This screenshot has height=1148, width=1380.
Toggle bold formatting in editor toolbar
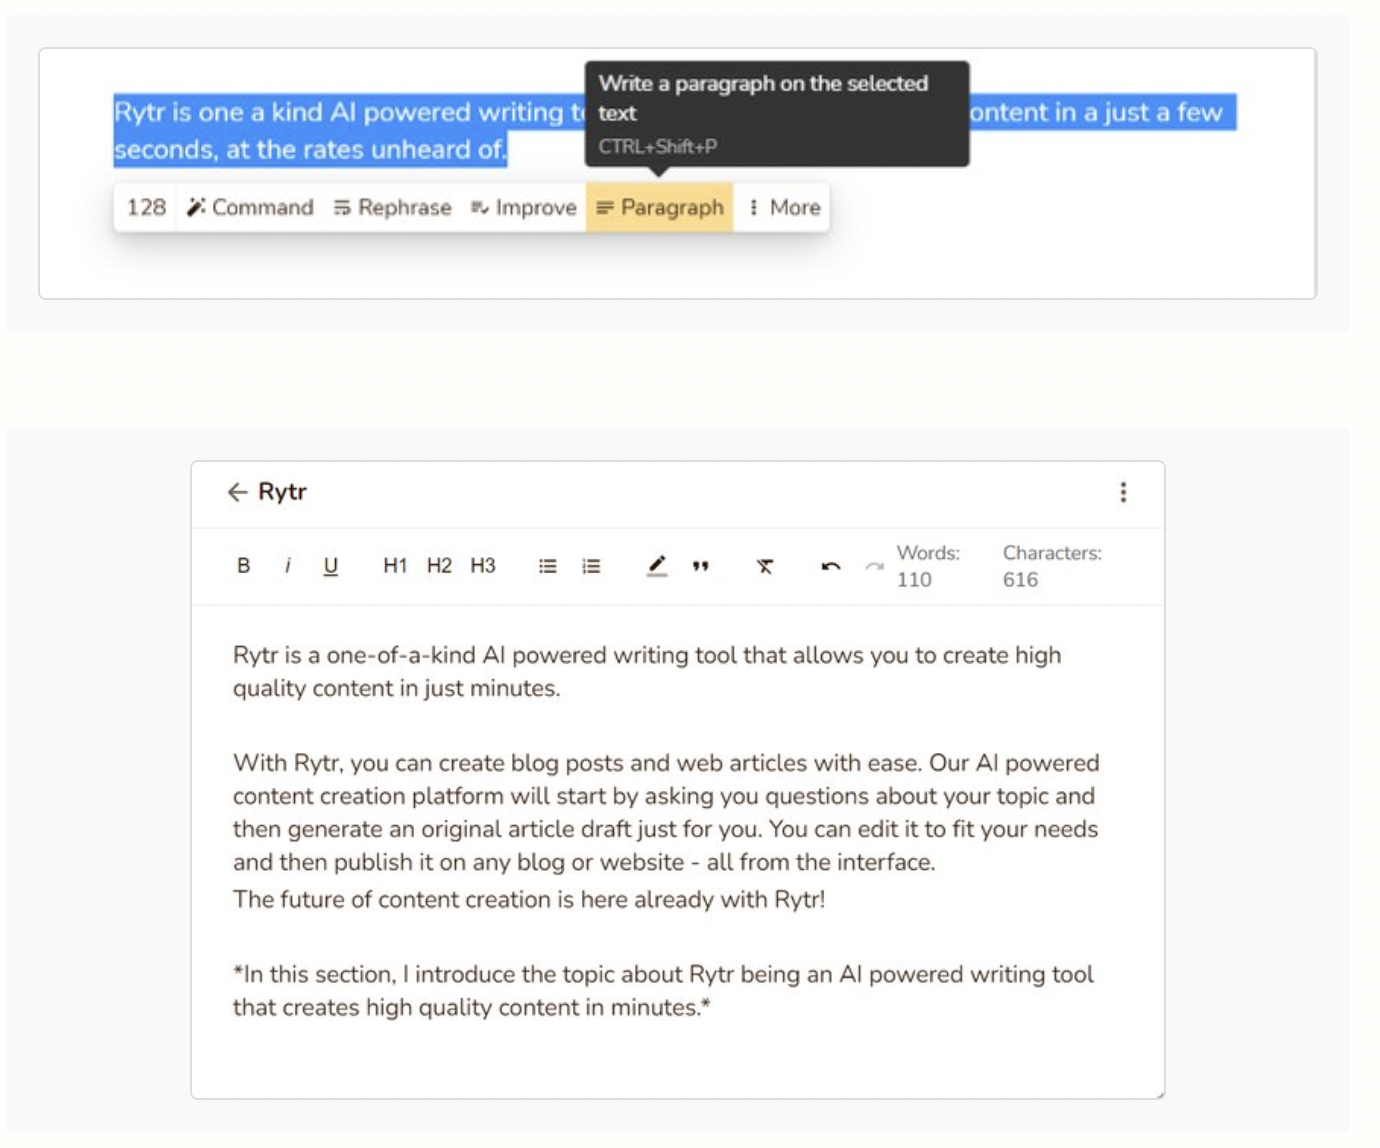tap(243, 566)
